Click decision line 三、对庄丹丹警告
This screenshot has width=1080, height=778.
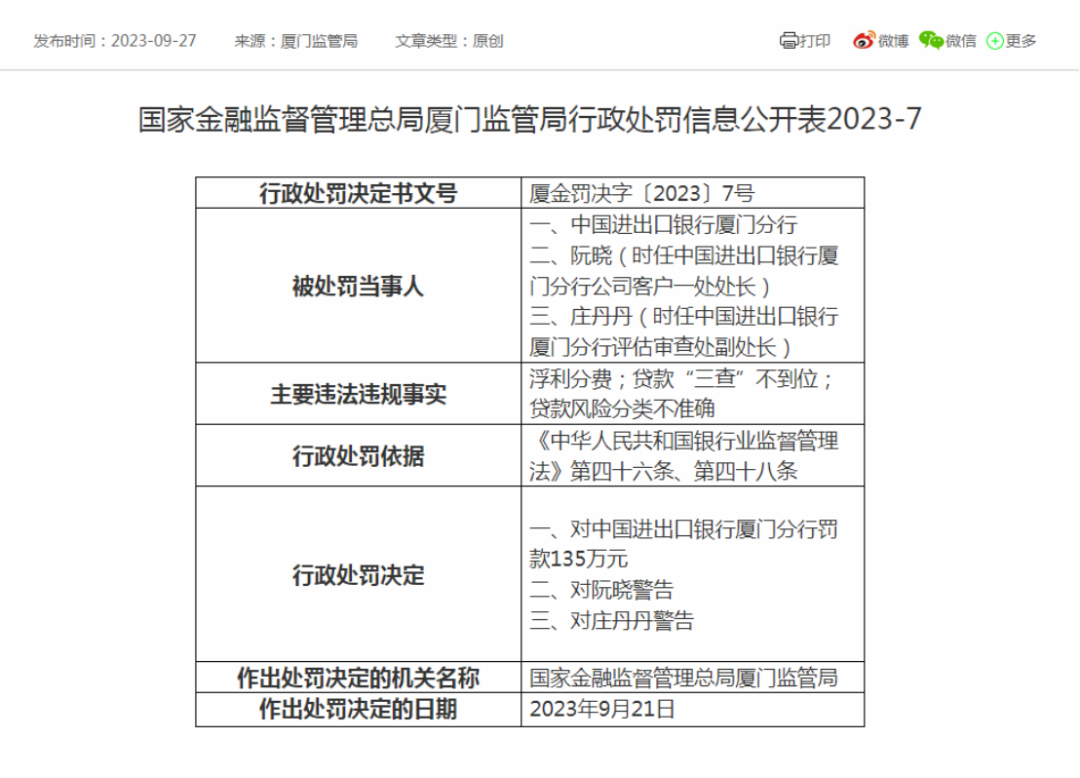(x=612, y=621)
